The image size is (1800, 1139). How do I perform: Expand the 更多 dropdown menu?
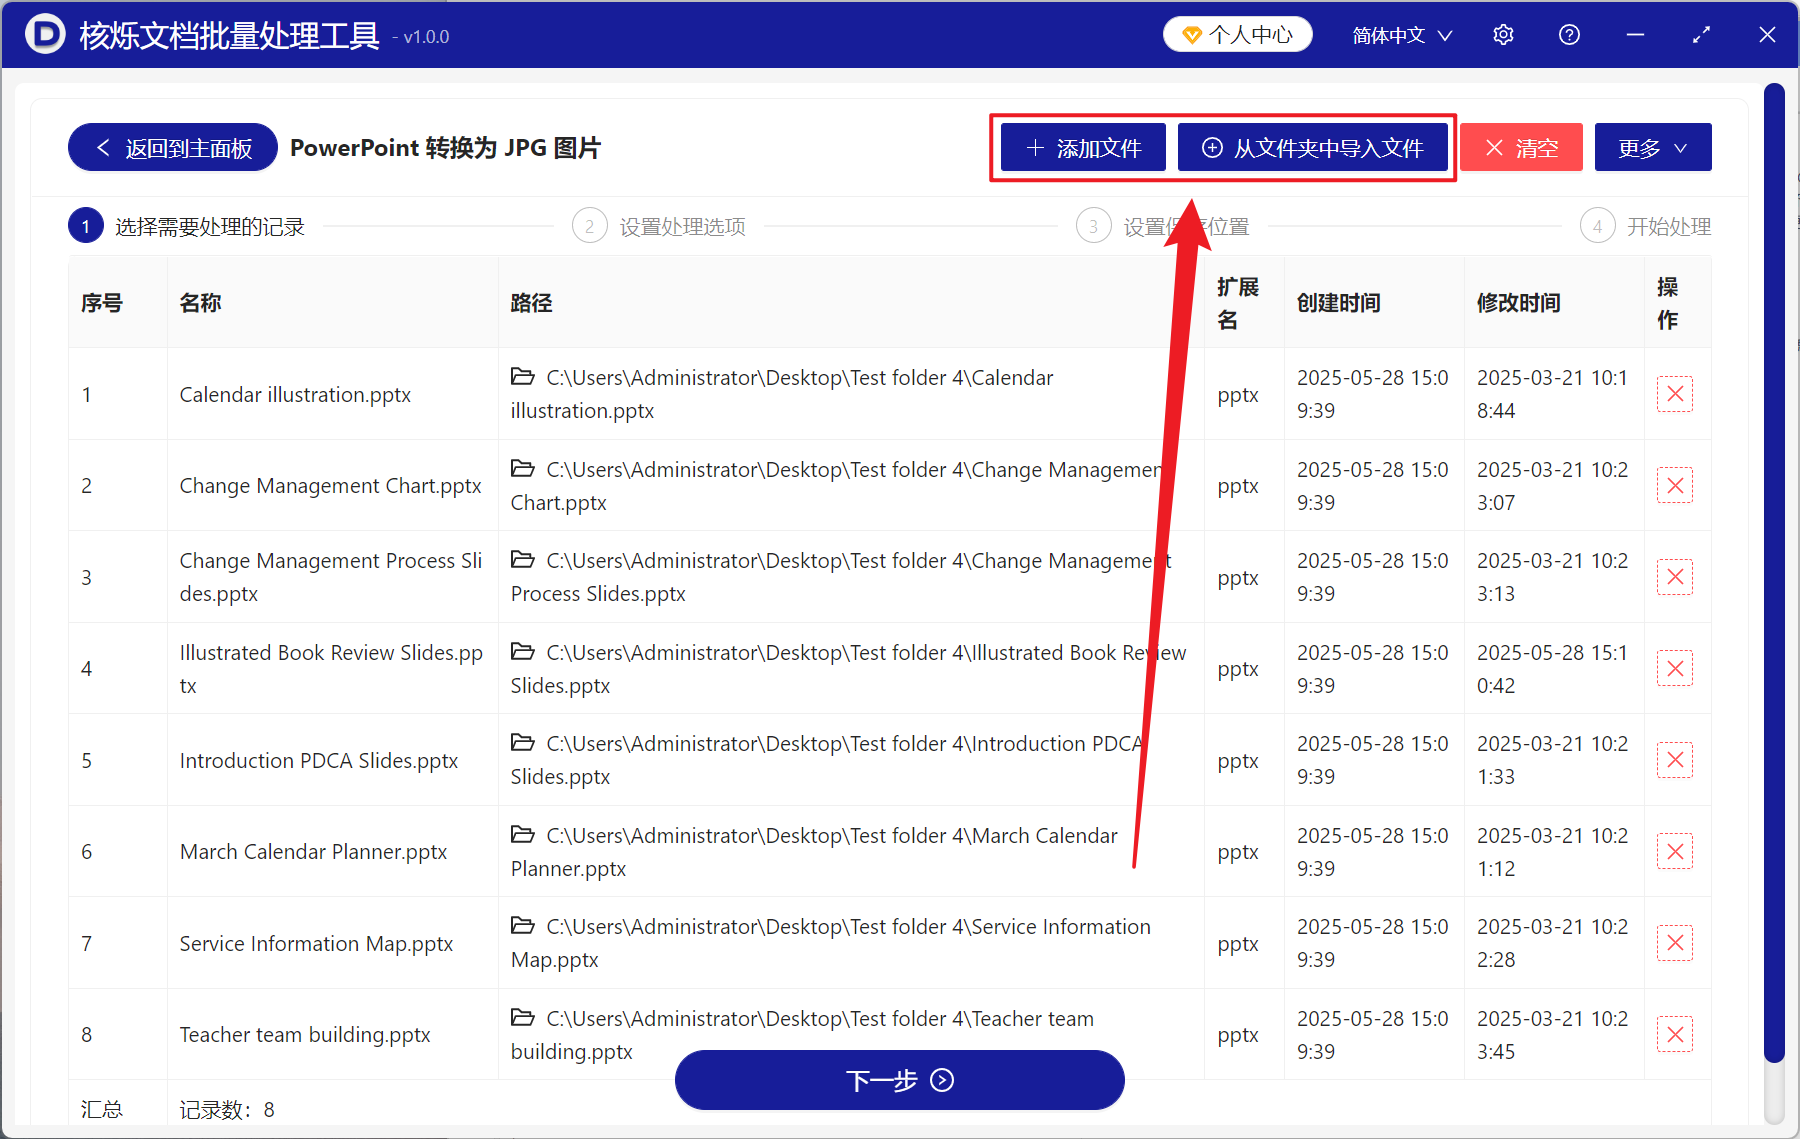(x=1653, y=148)
